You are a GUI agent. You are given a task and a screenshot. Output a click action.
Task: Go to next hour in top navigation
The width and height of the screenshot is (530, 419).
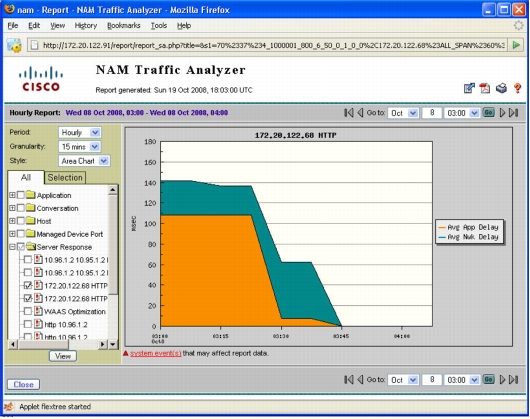(502, 113)
